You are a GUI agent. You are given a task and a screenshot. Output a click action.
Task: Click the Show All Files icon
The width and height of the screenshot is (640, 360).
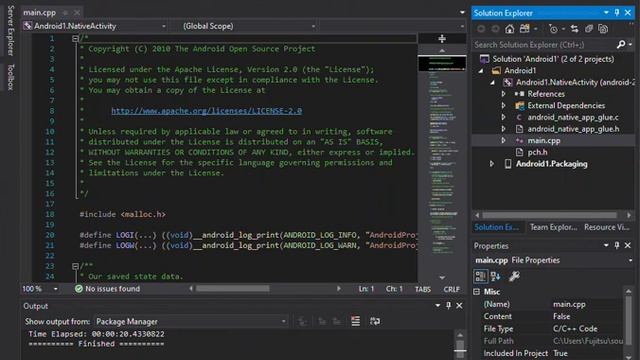pos(603,29)
